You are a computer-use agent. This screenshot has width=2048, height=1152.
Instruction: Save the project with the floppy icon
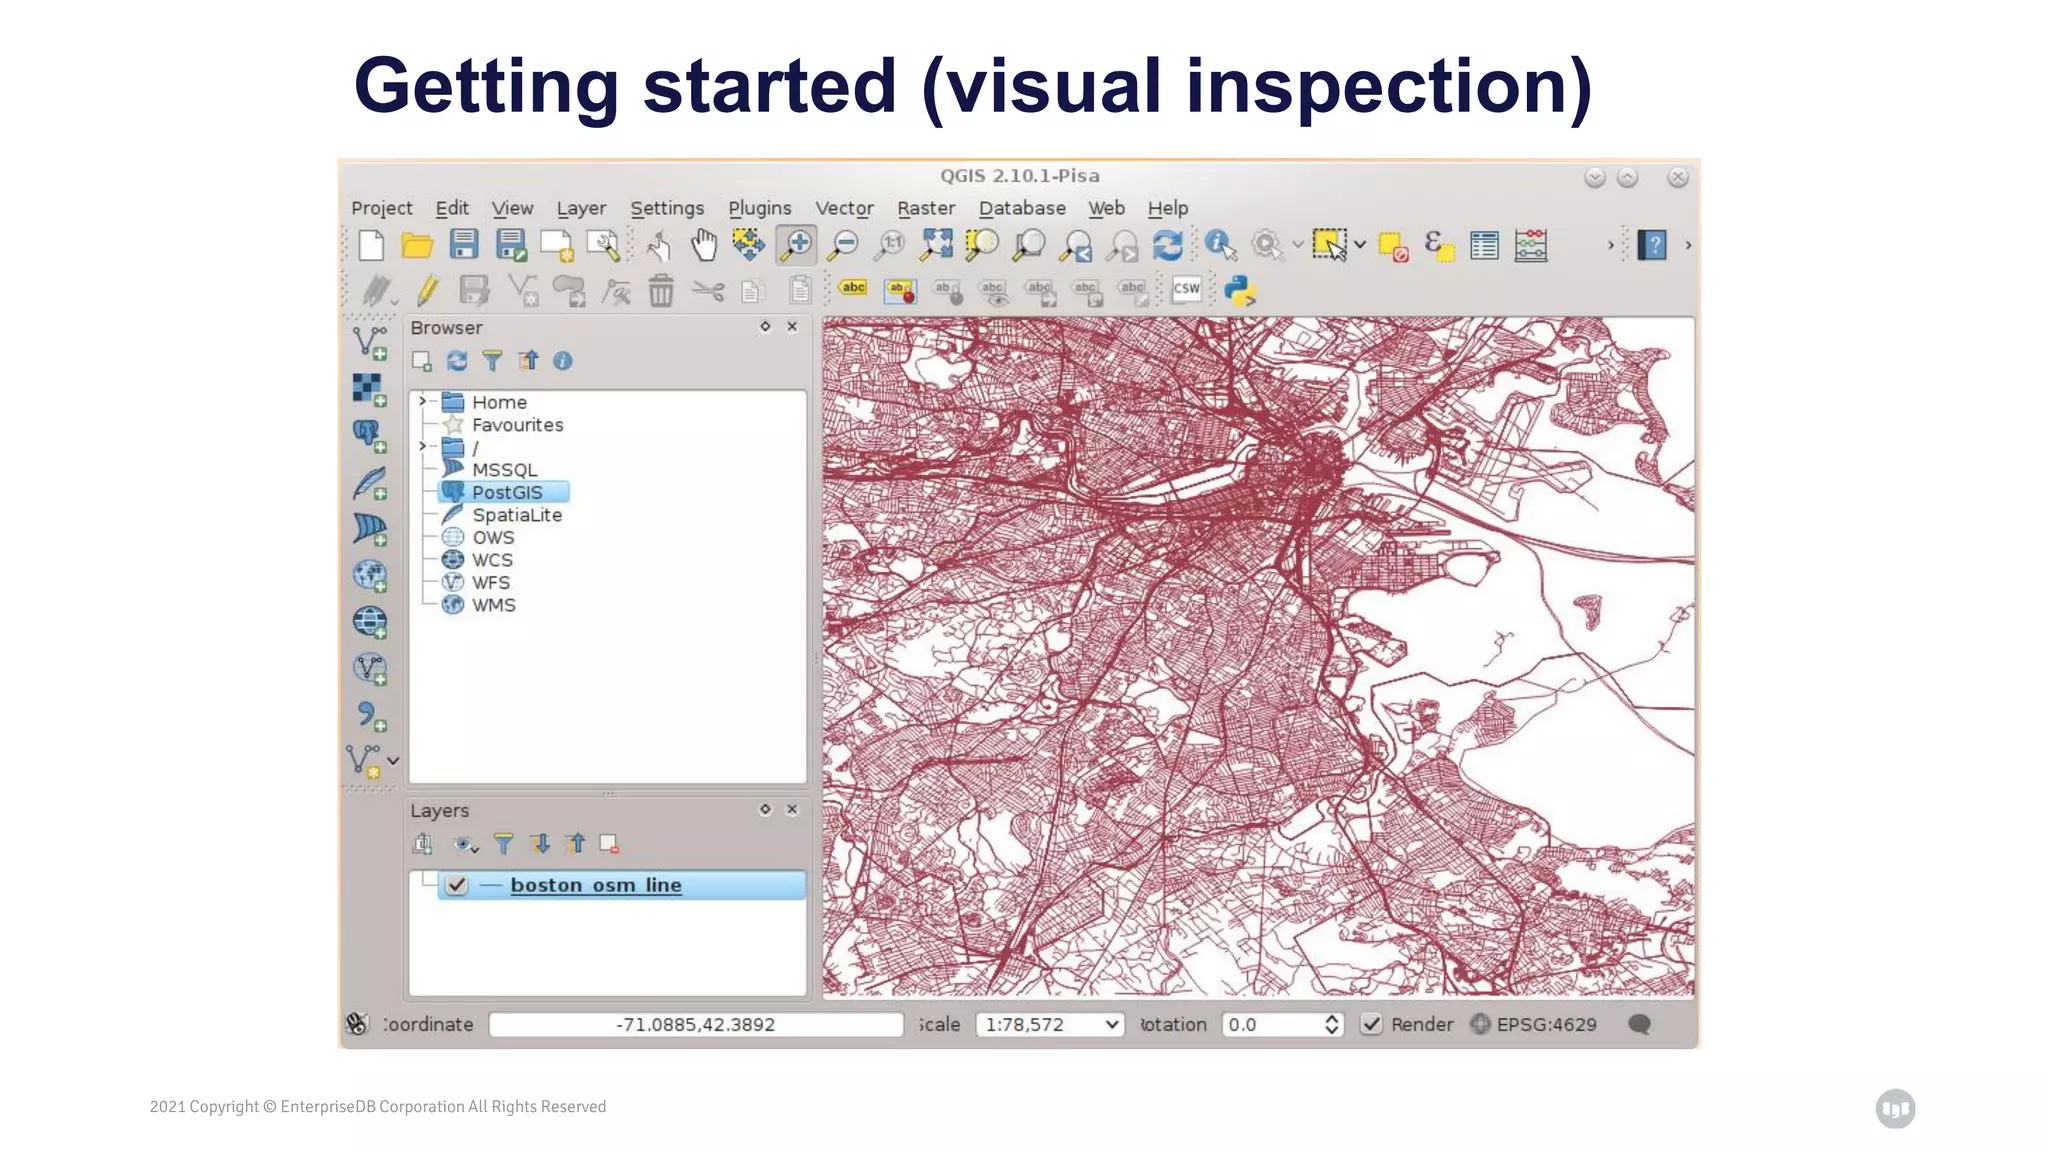point(464,245)
